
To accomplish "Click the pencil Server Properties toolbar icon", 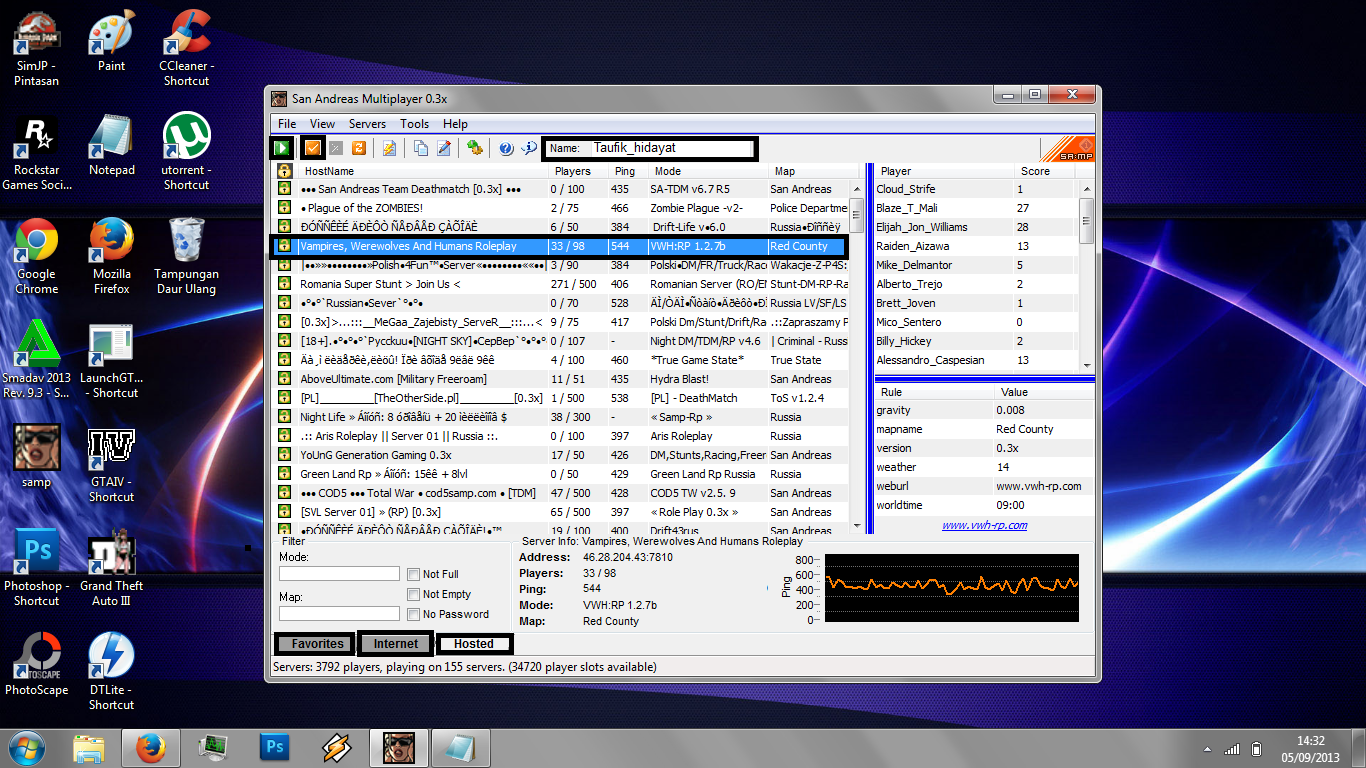I will pos(444,148).
